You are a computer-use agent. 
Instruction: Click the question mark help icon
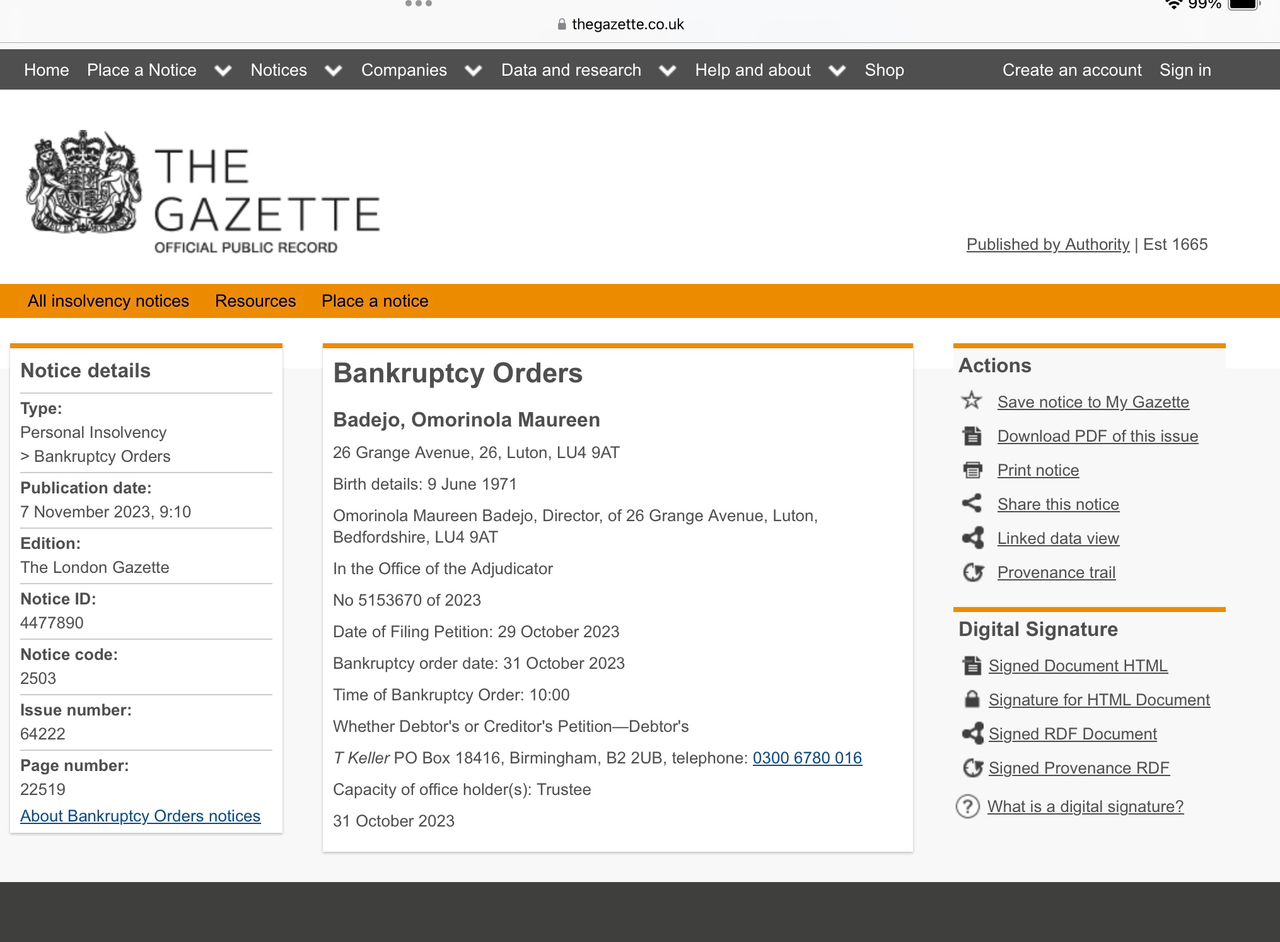pyautogui.click(x=967, y=807)
